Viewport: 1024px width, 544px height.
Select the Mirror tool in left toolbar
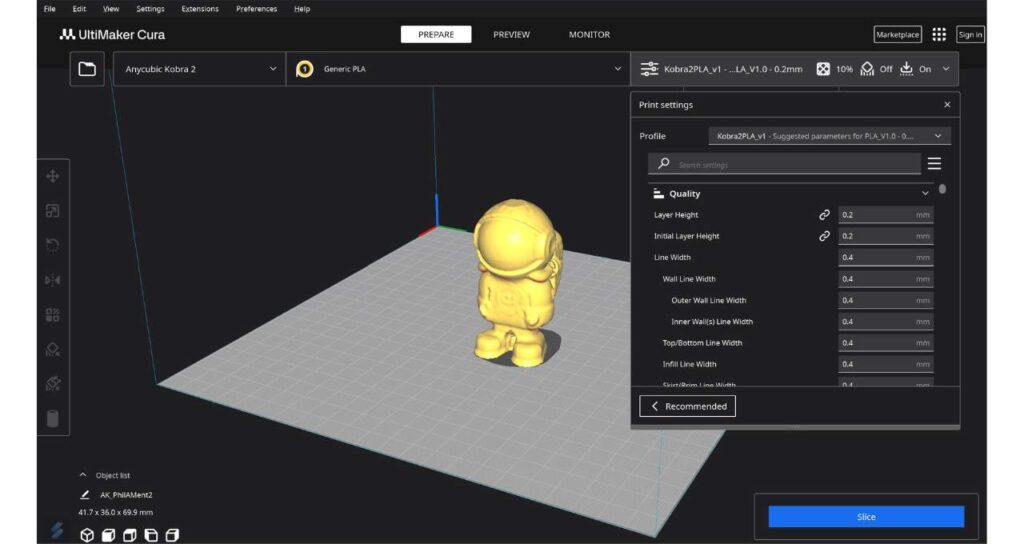pyautogui.click(x=53, y=280)
